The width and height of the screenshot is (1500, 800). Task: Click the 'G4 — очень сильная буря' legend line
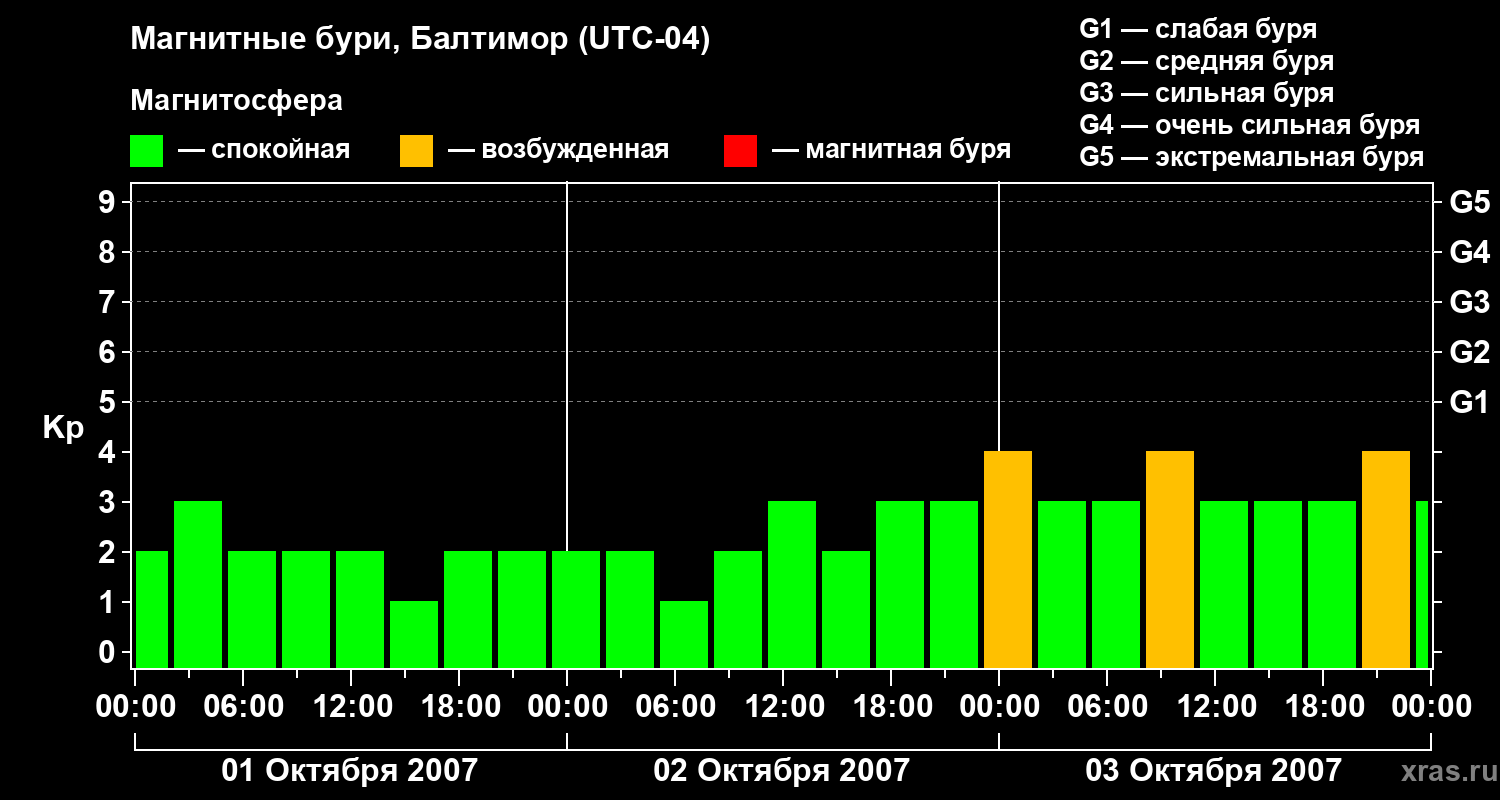1249,125
